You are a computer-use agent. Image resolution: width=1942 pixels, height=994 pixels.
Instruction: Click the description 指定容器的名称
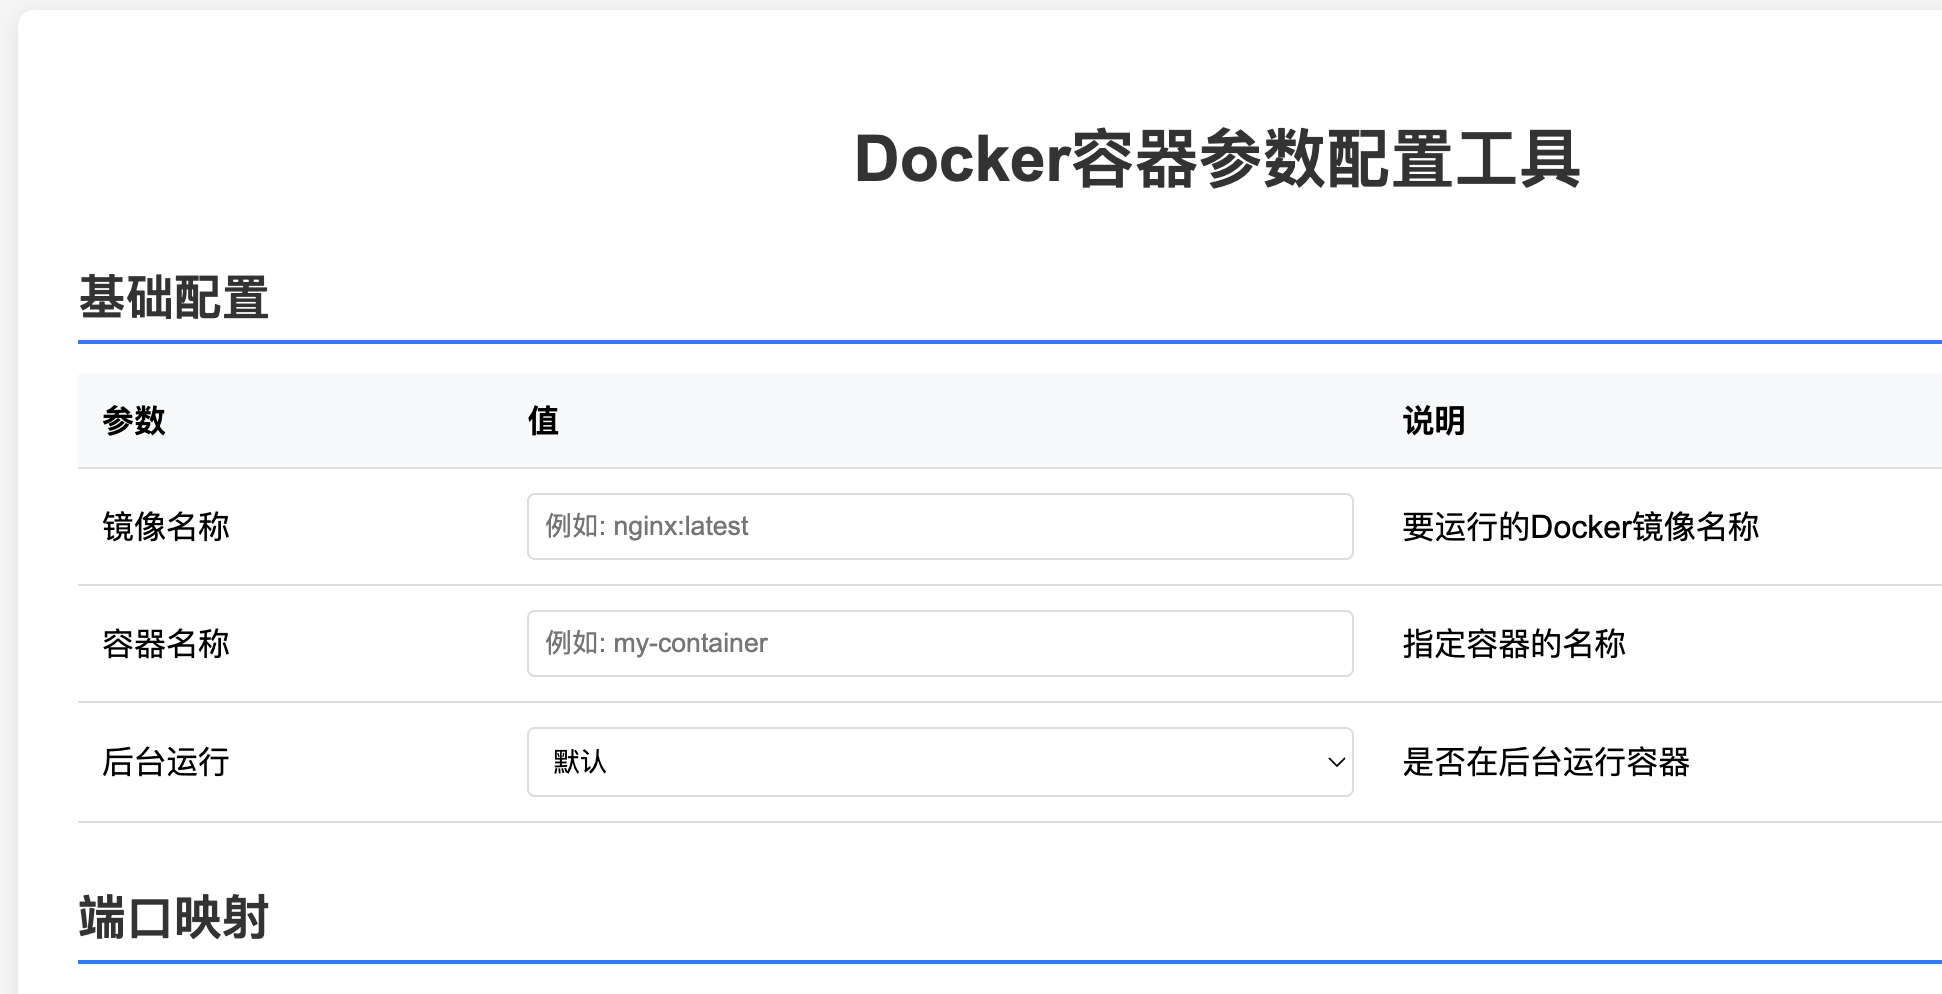1514,643
